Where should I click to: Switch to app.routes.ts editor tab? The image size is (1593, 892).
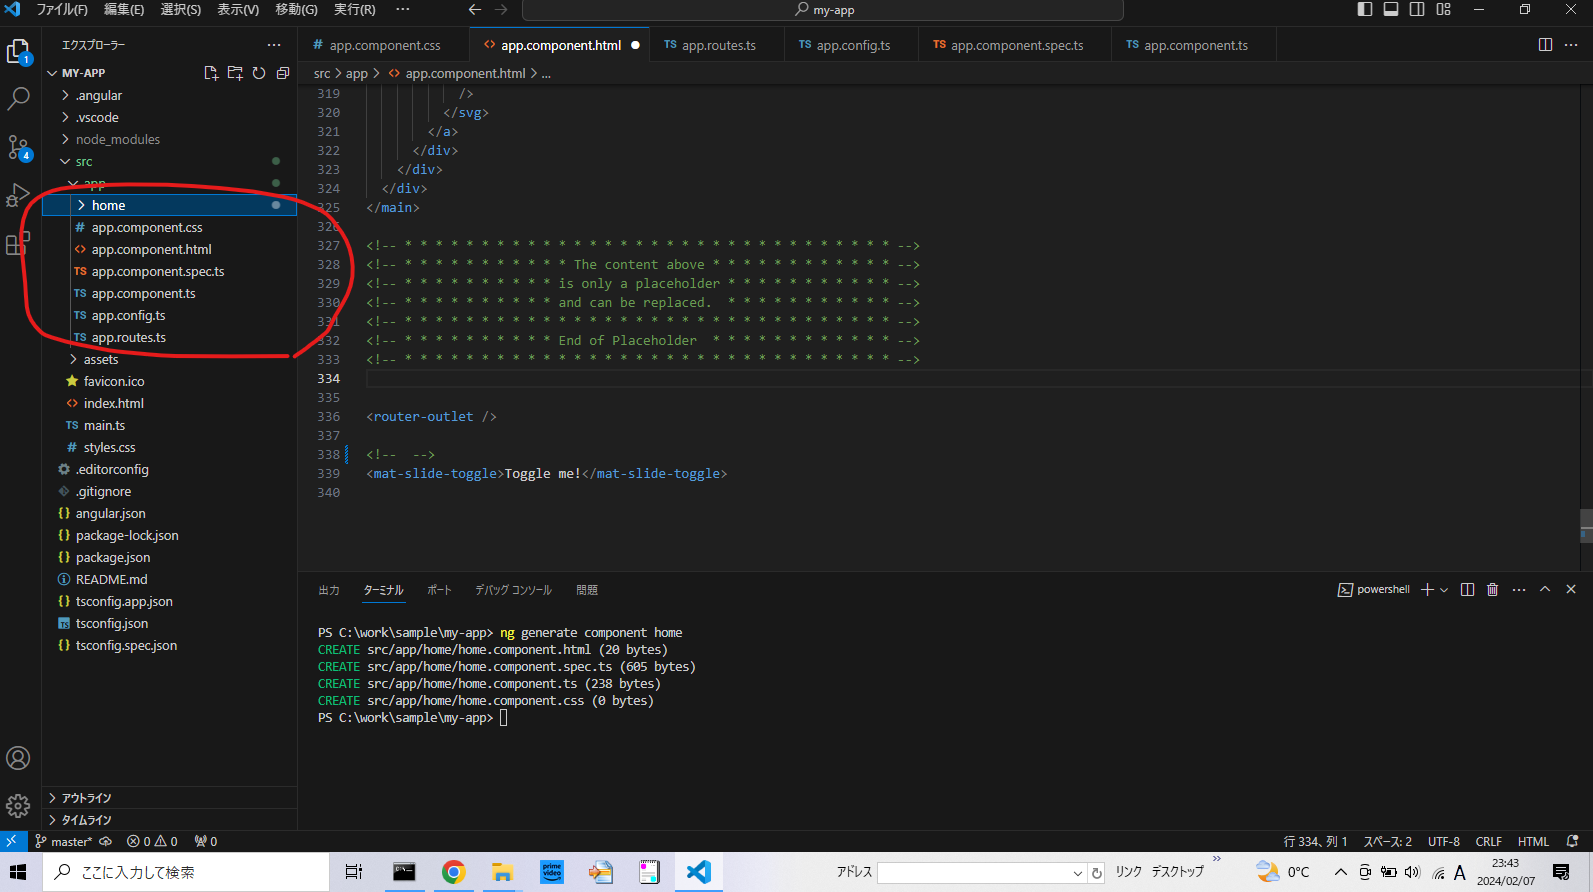click(718, 45)
